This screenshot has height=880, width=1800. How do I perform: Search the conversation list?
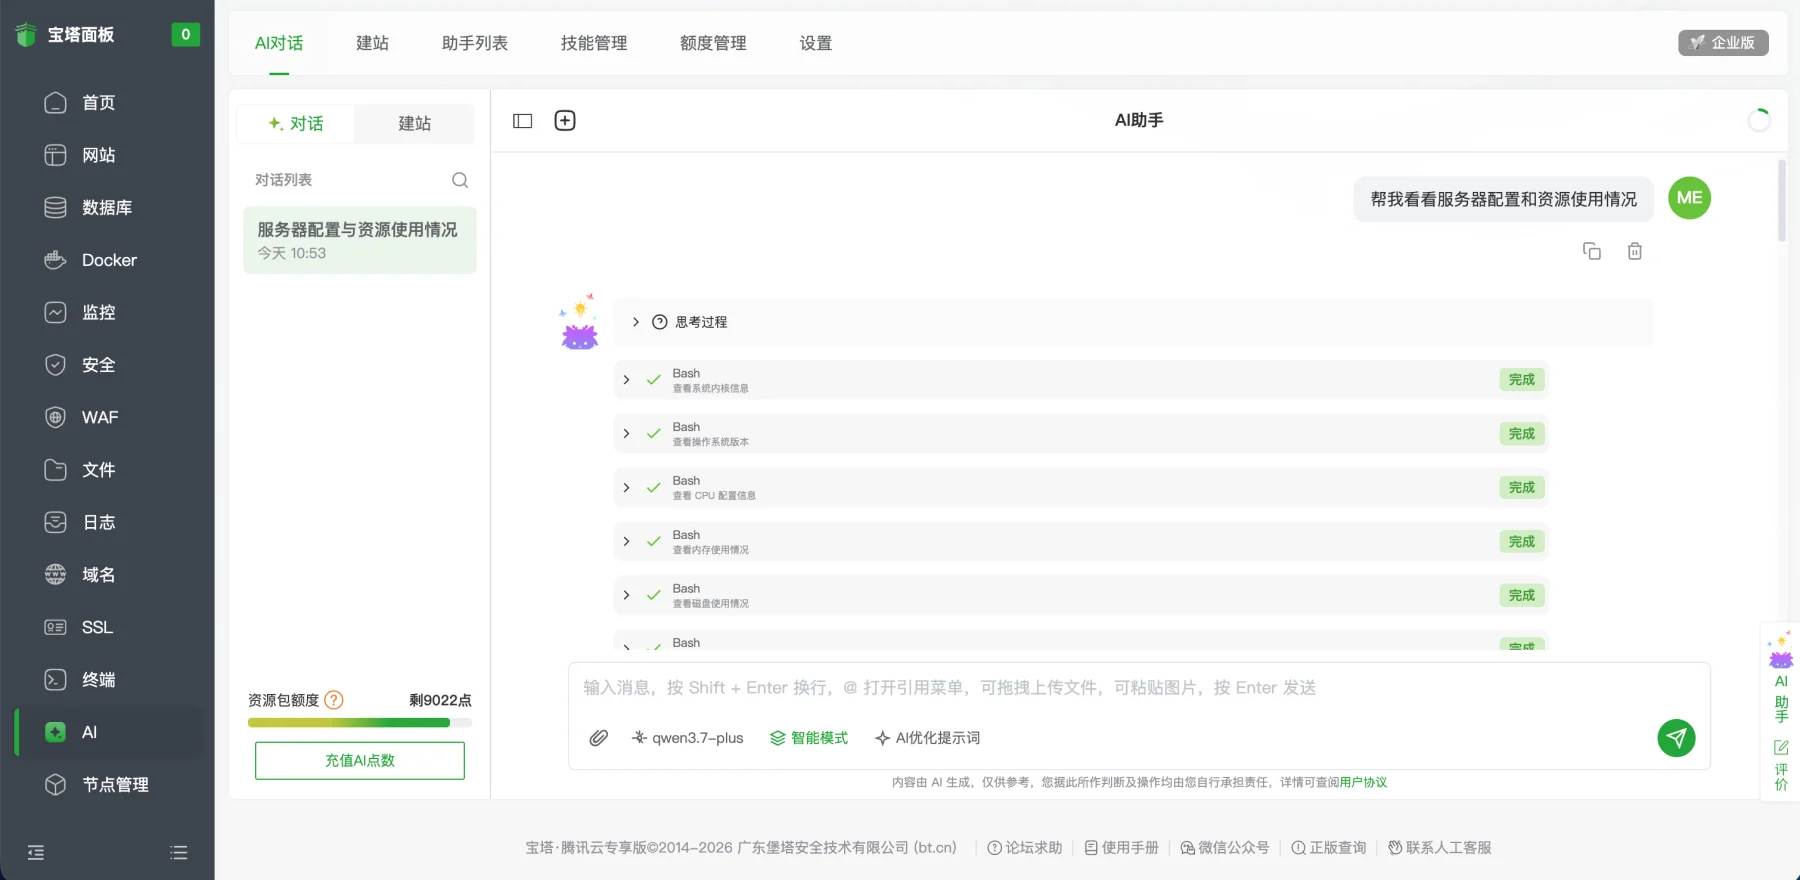460,180
